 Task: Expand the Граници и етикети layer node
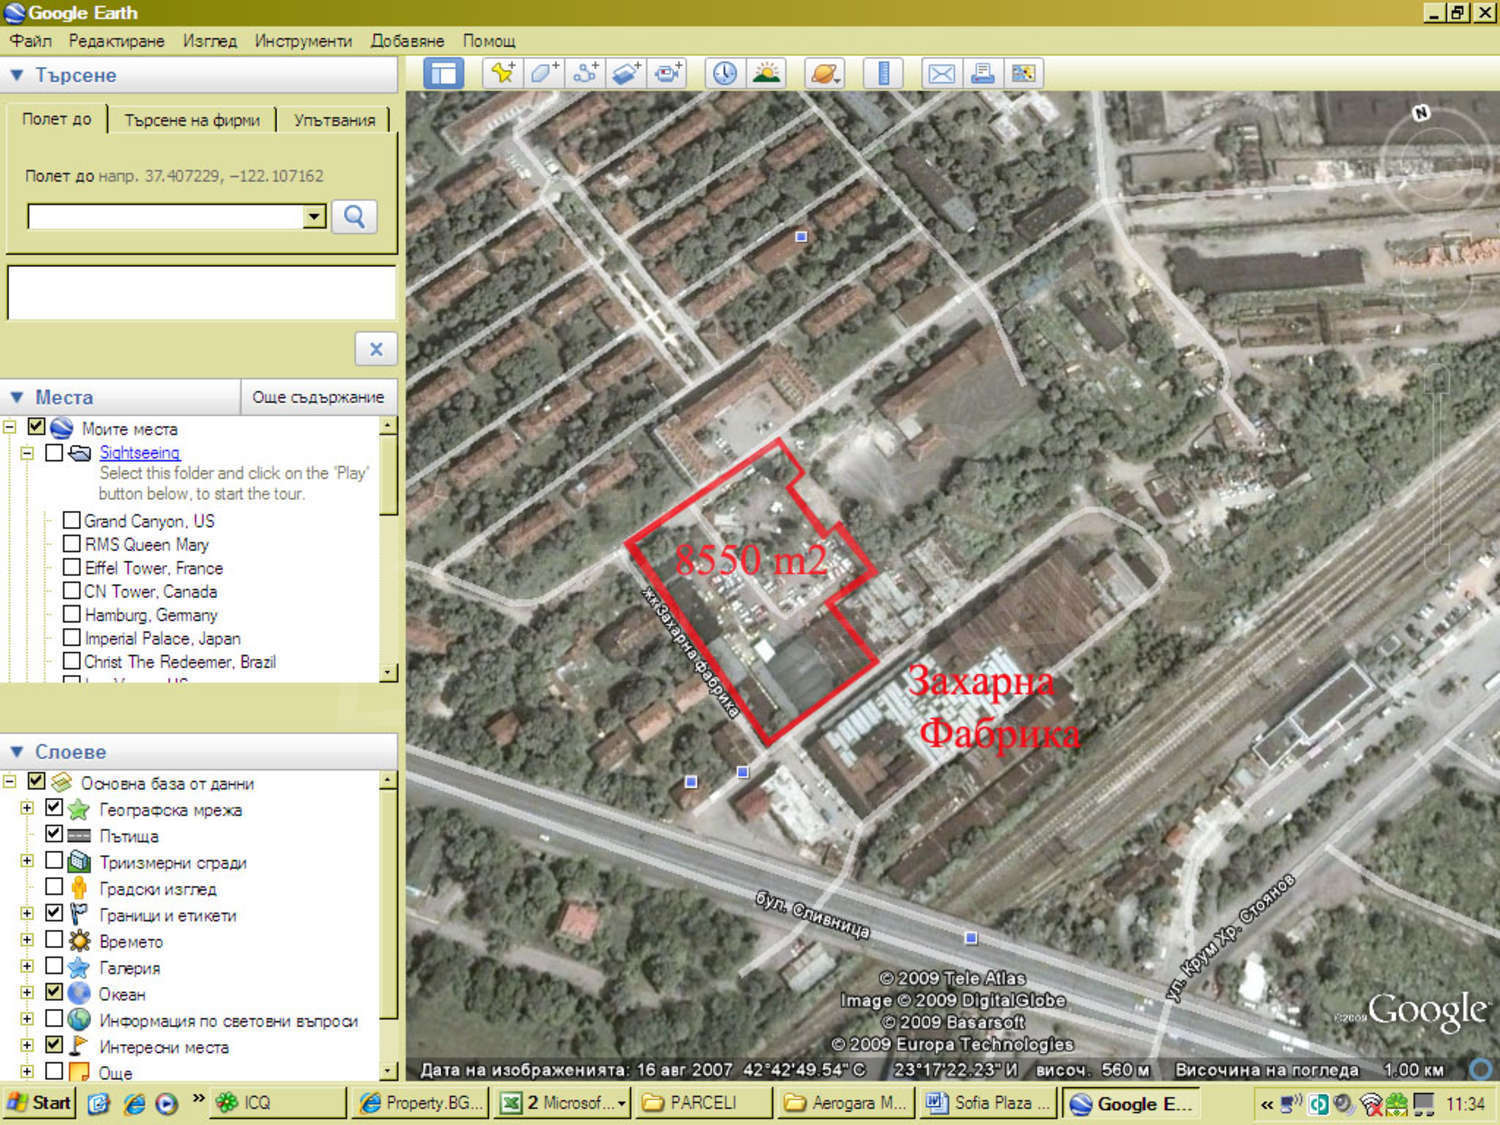coord(27,913)
